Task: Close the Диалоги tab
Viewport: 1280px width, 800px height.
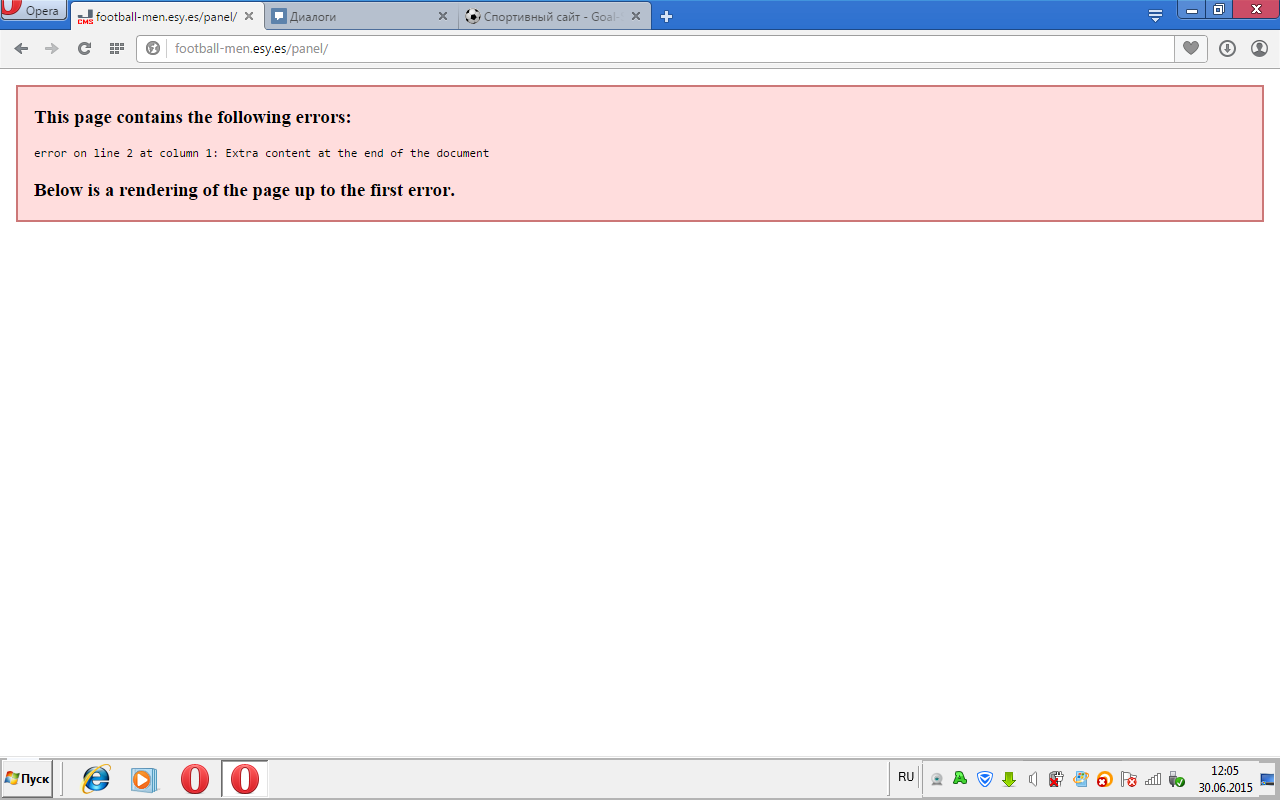Action: [443, 16]
